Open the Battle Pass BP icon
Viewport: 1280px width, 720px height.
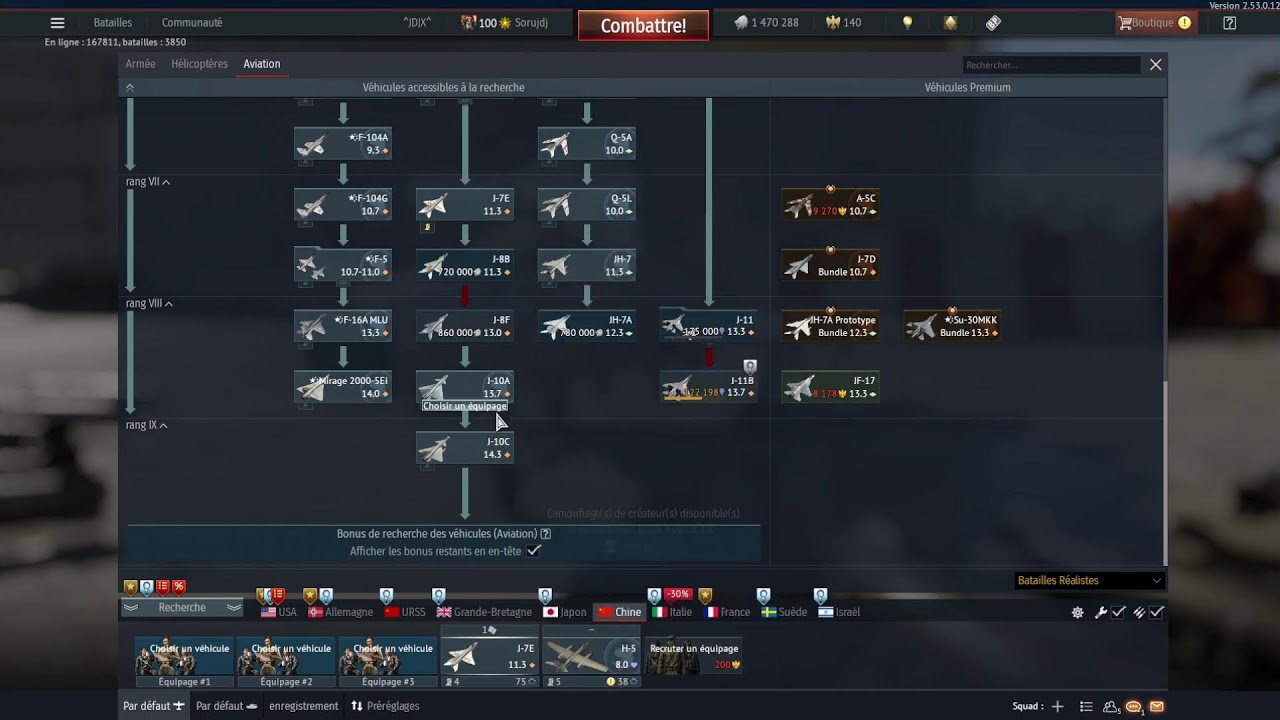point(993,23)
